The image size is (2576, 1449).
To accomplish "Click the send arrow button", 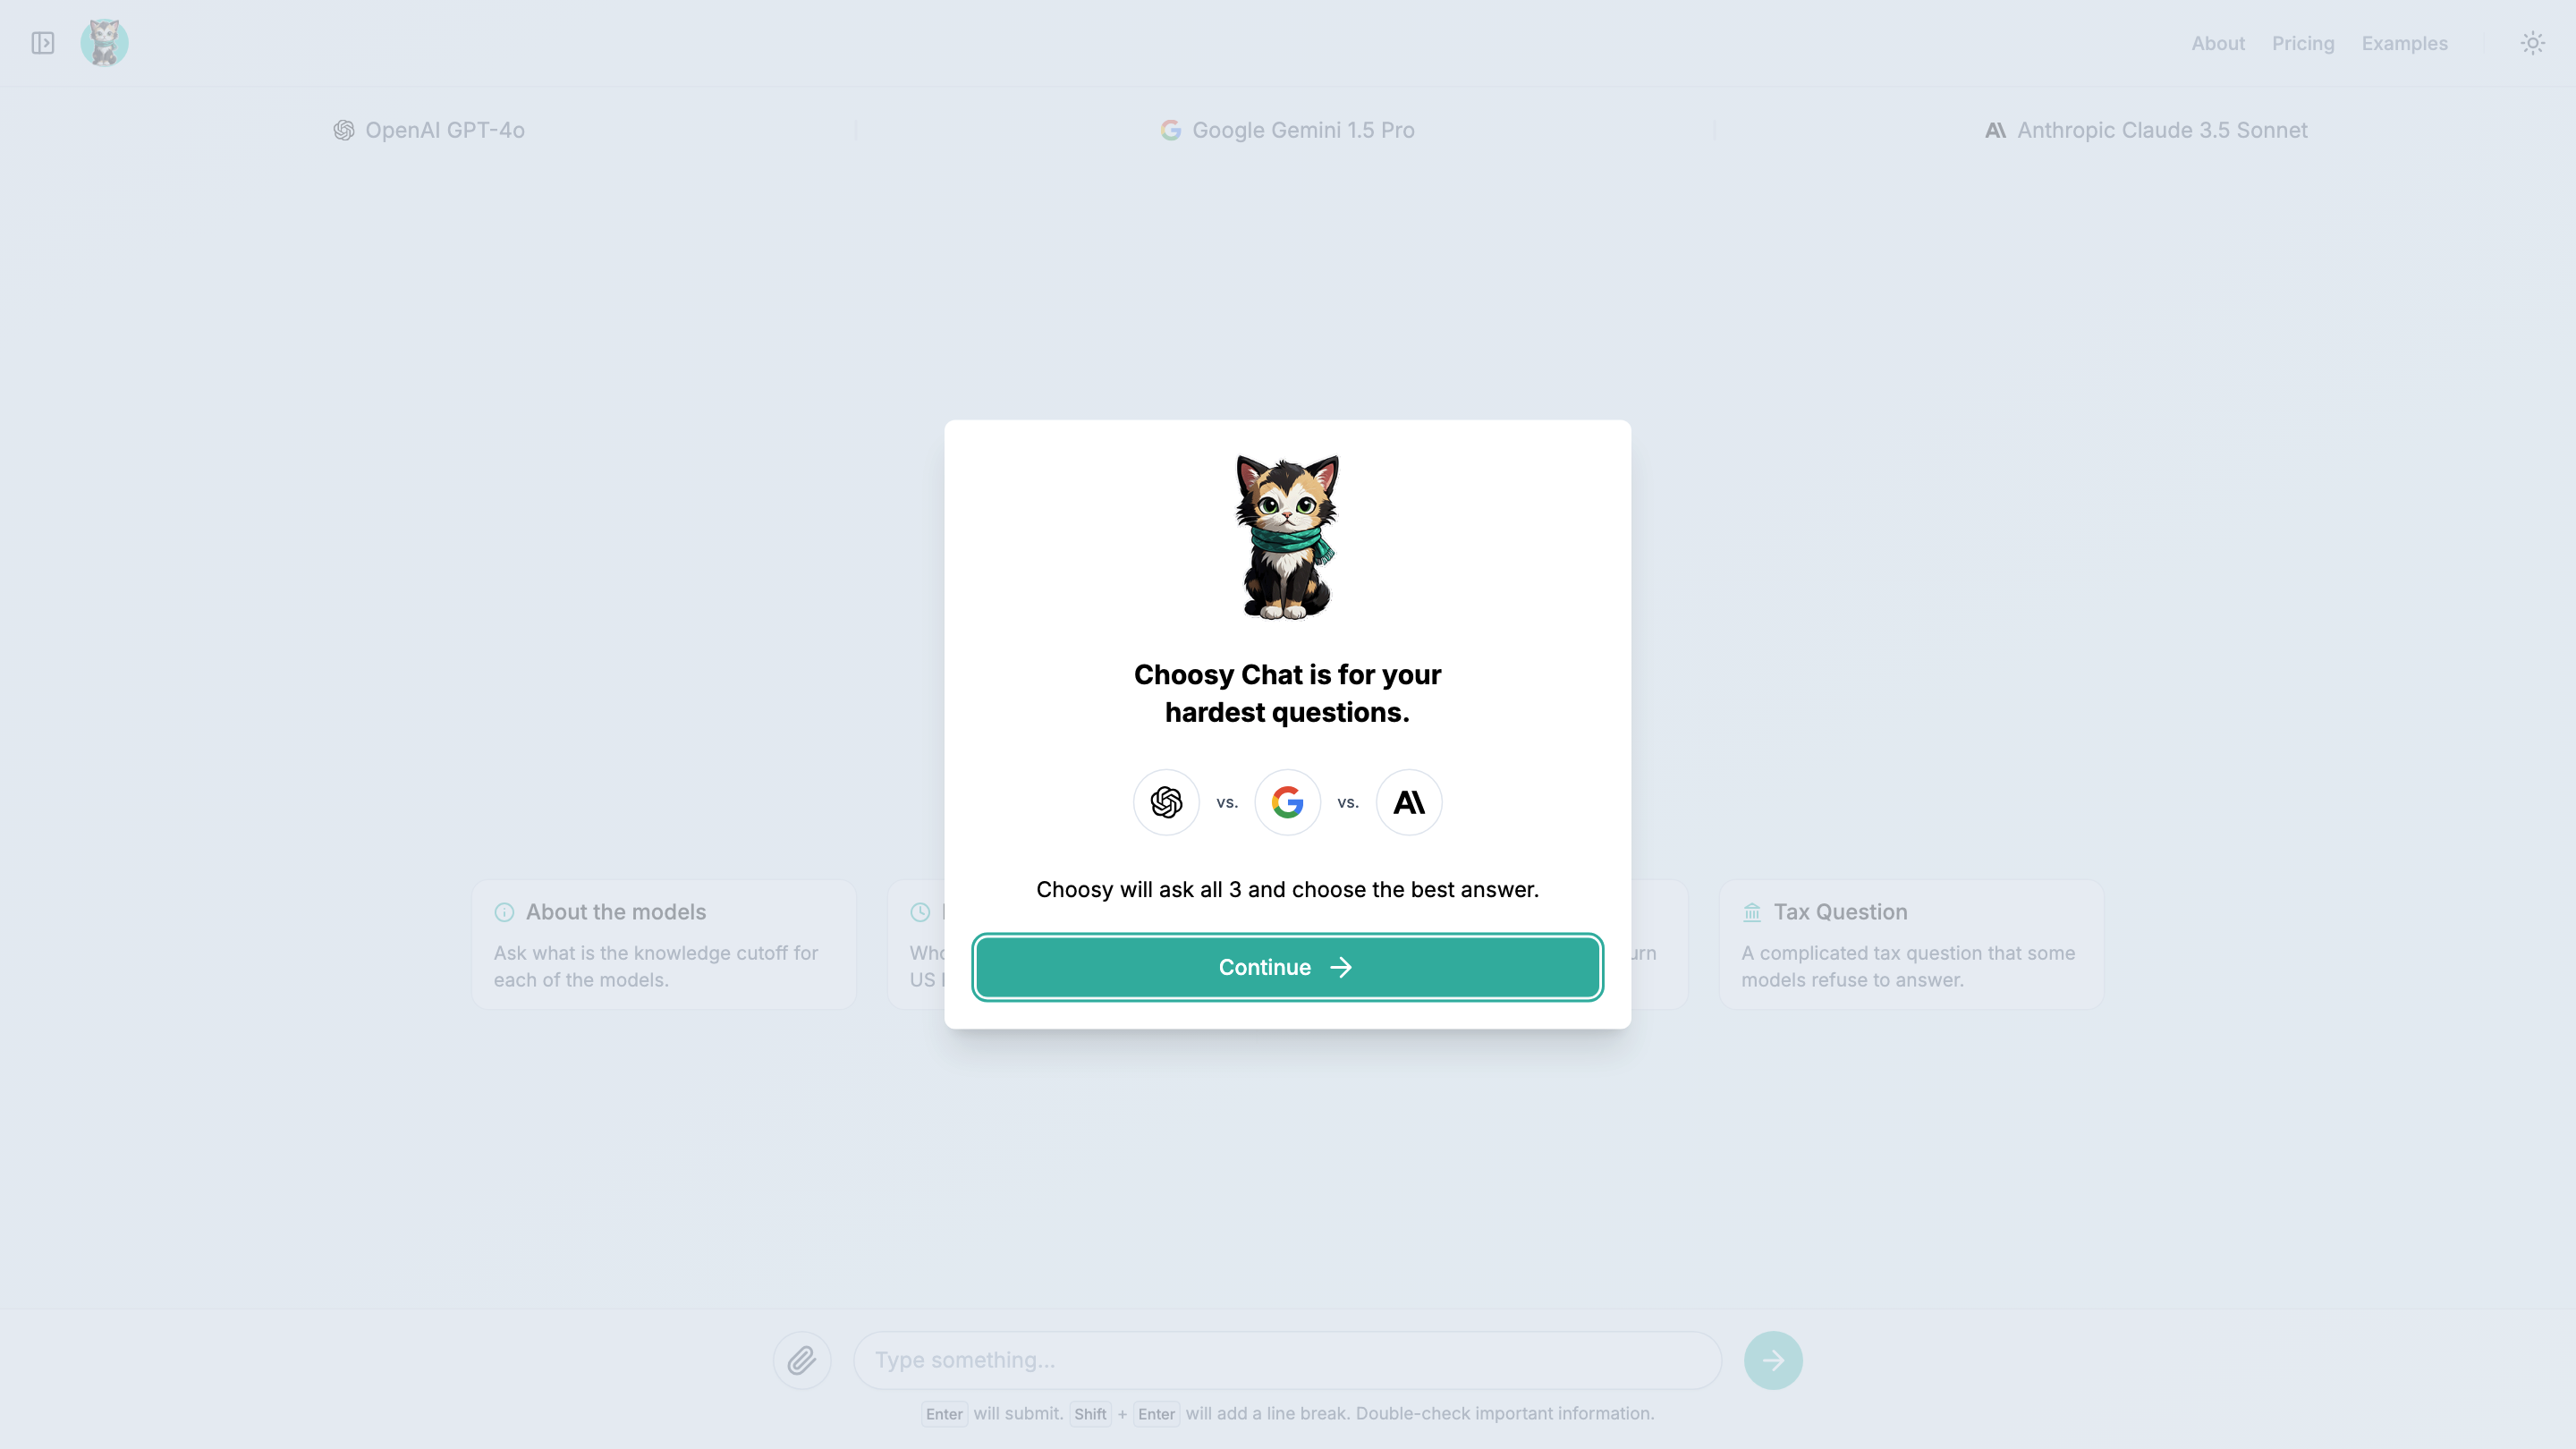I will click(1773, 1360).
